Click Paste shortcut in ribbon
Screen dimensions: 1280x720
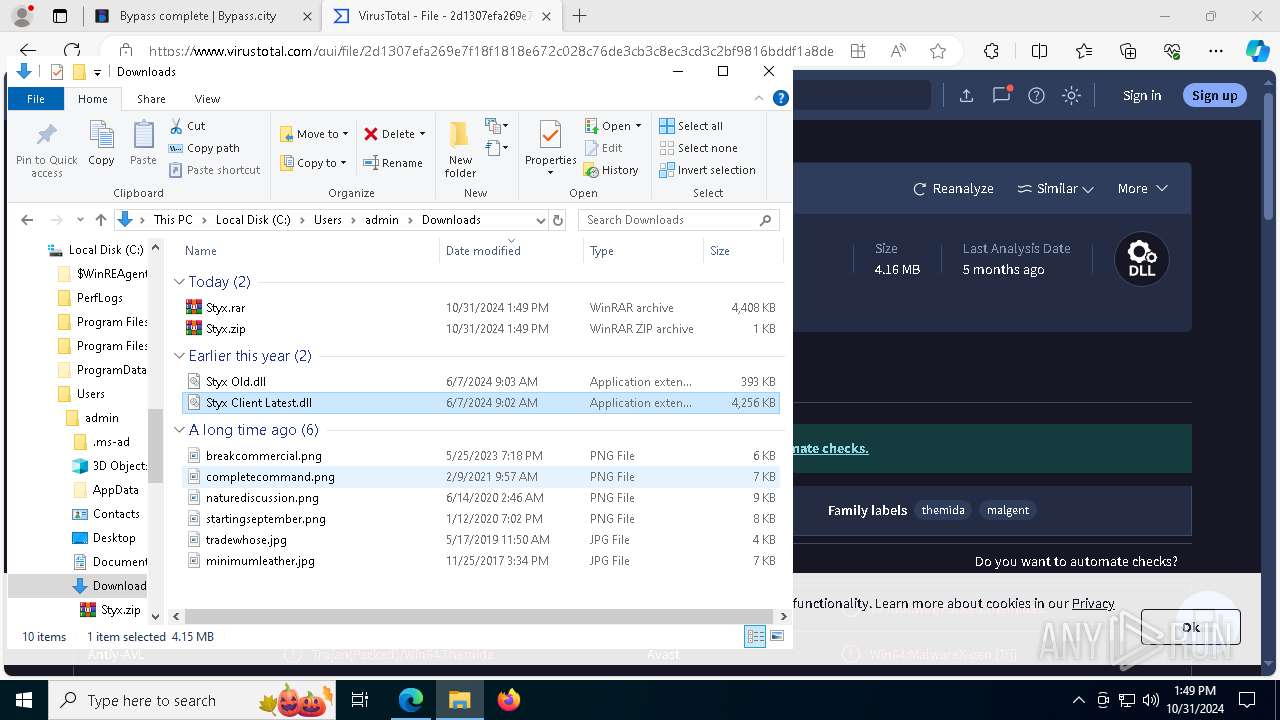pyautogui.click(x=214, y=170)
